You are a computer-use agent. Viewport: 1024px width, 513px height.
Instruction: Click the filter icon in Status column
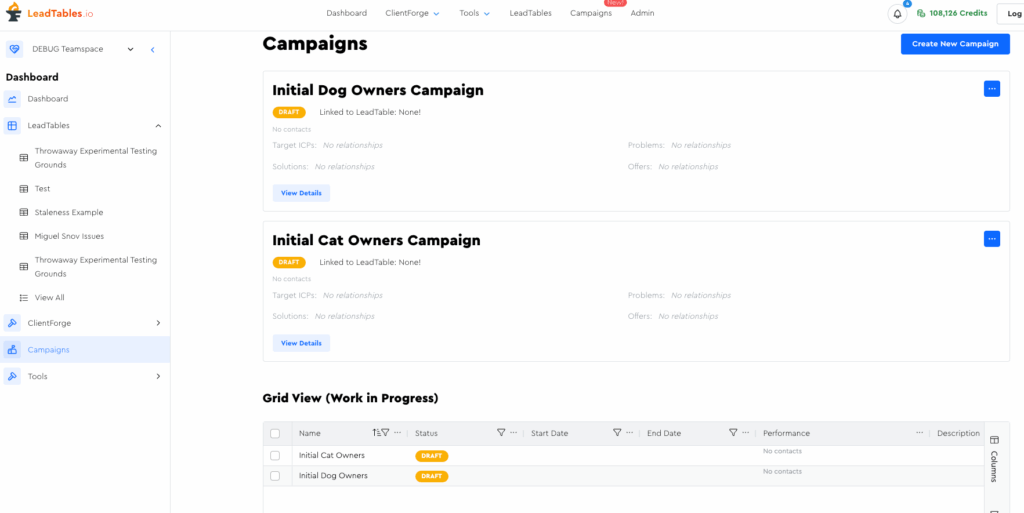(x=501, y=433)
